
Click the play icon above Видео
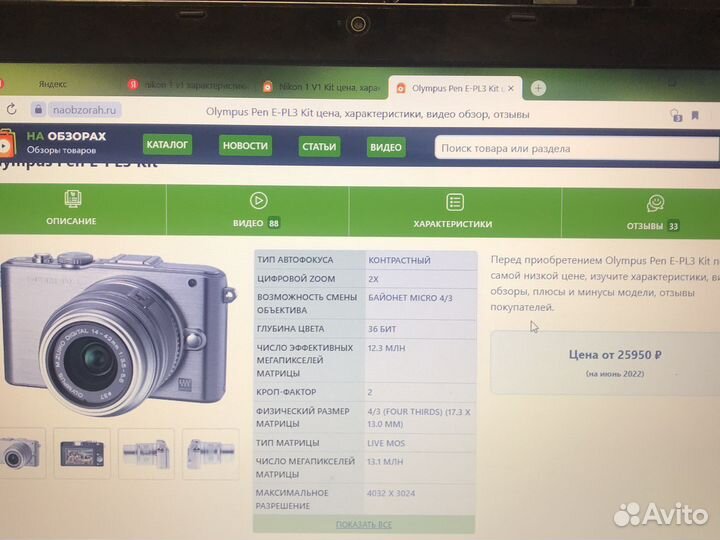(x=259, y=201)
